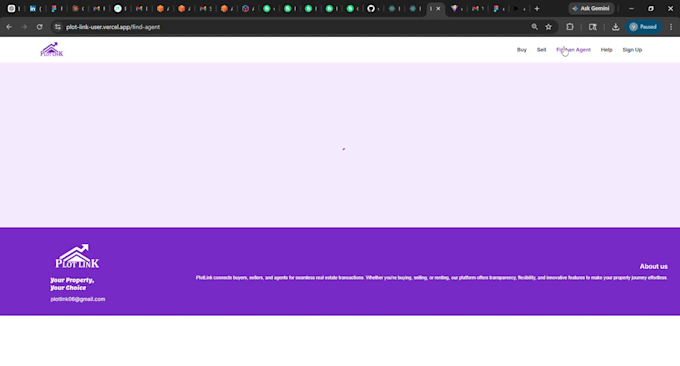This screenshot has width=680, height=366.
Task: Open the Chrome three-dot menu
Action: pos(671,27)
